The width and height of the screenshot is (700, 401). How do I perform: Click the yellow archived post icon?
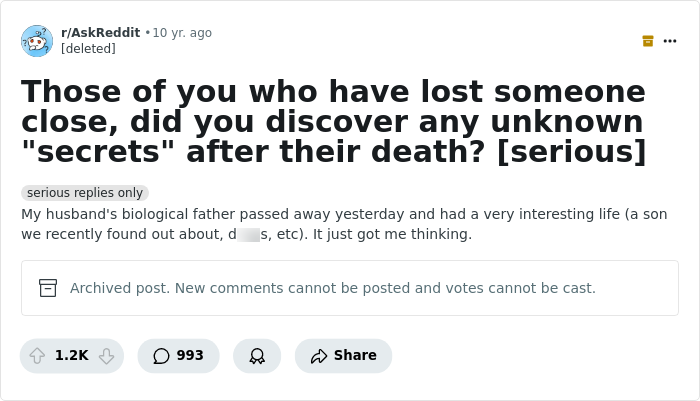click(648, 41)
